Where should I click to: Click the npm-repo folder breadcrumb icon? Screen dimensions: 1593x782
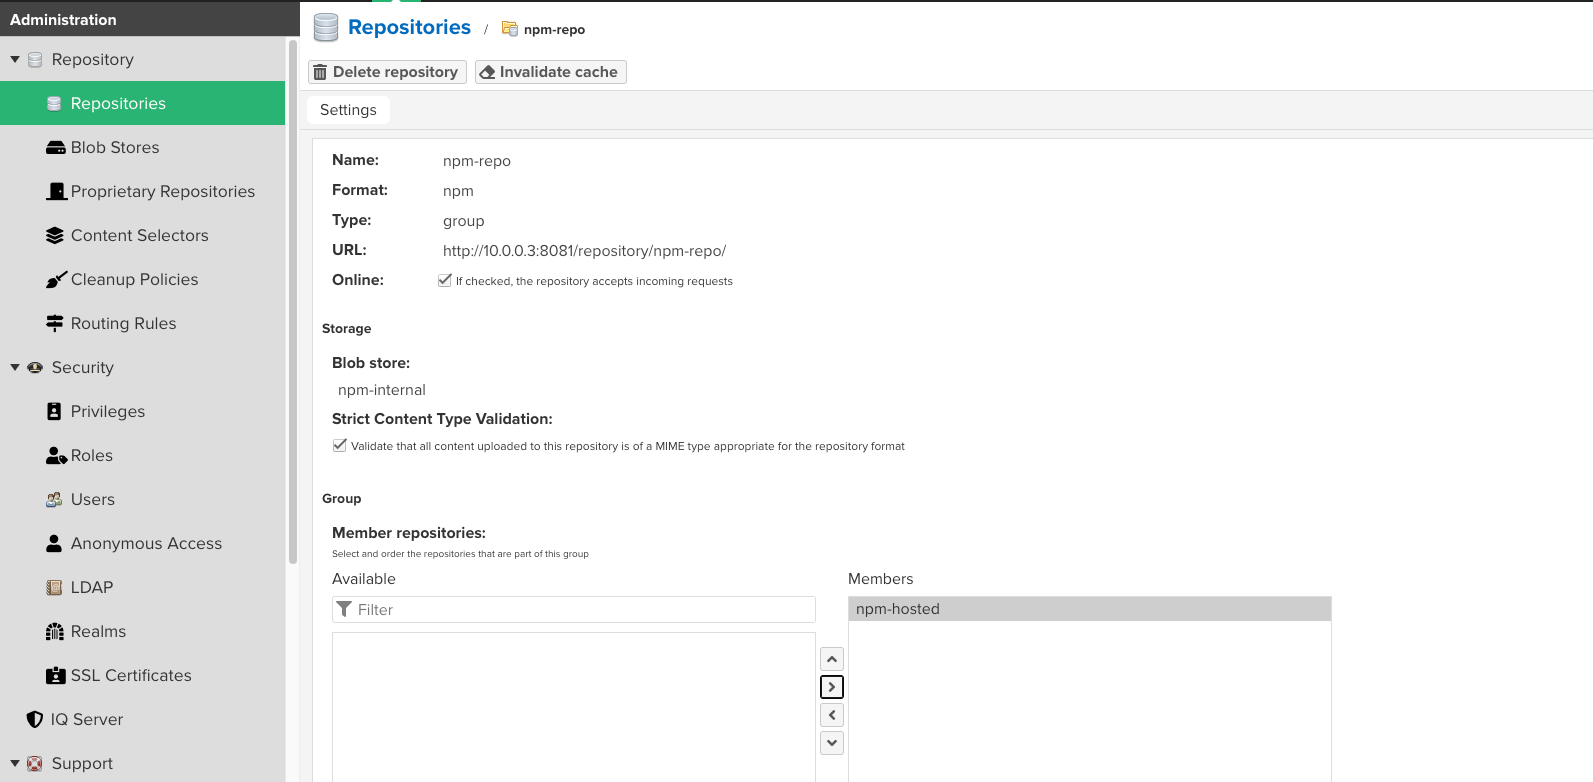[509, 29]
